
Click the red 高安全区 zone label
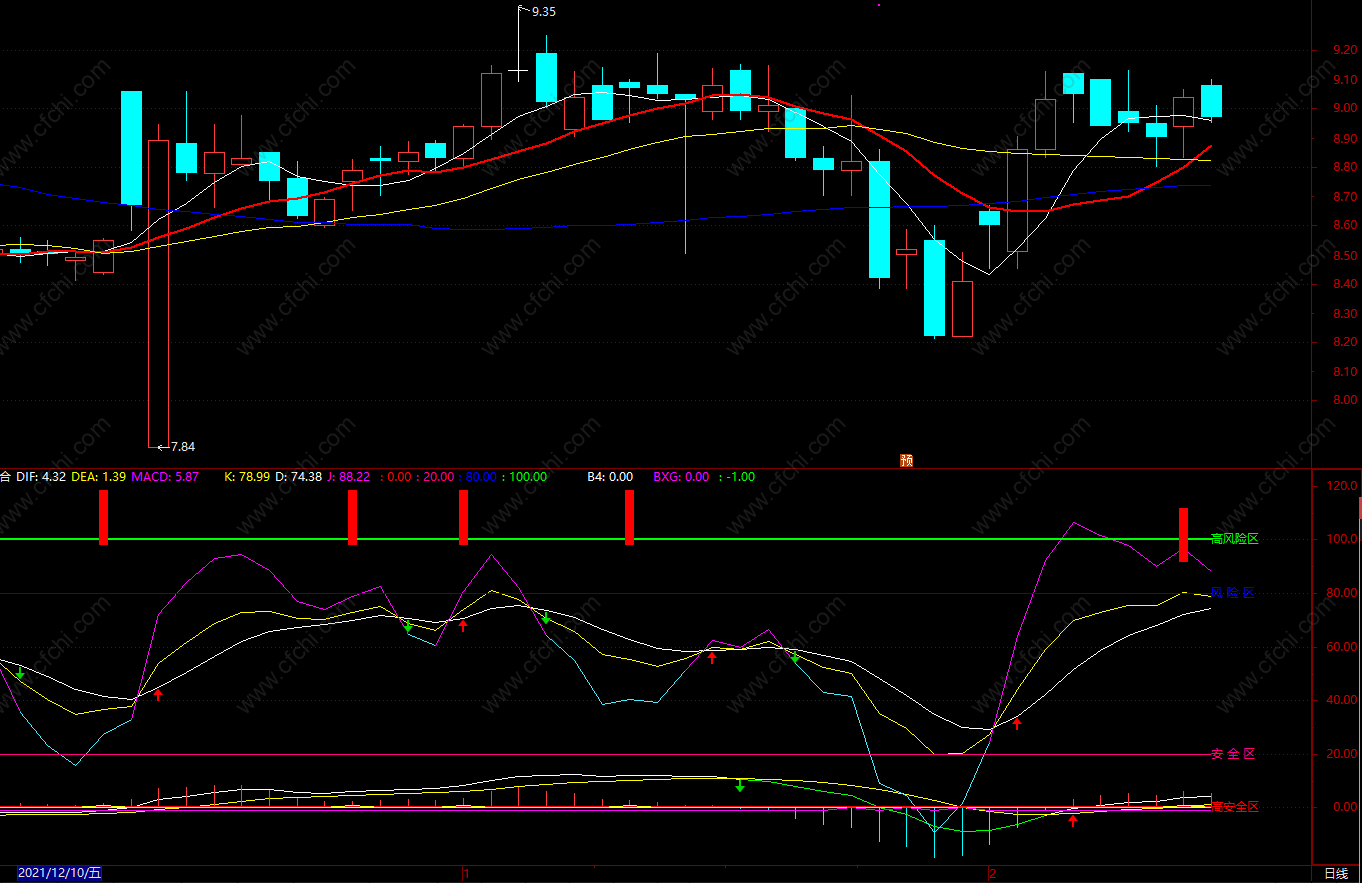1235,807
